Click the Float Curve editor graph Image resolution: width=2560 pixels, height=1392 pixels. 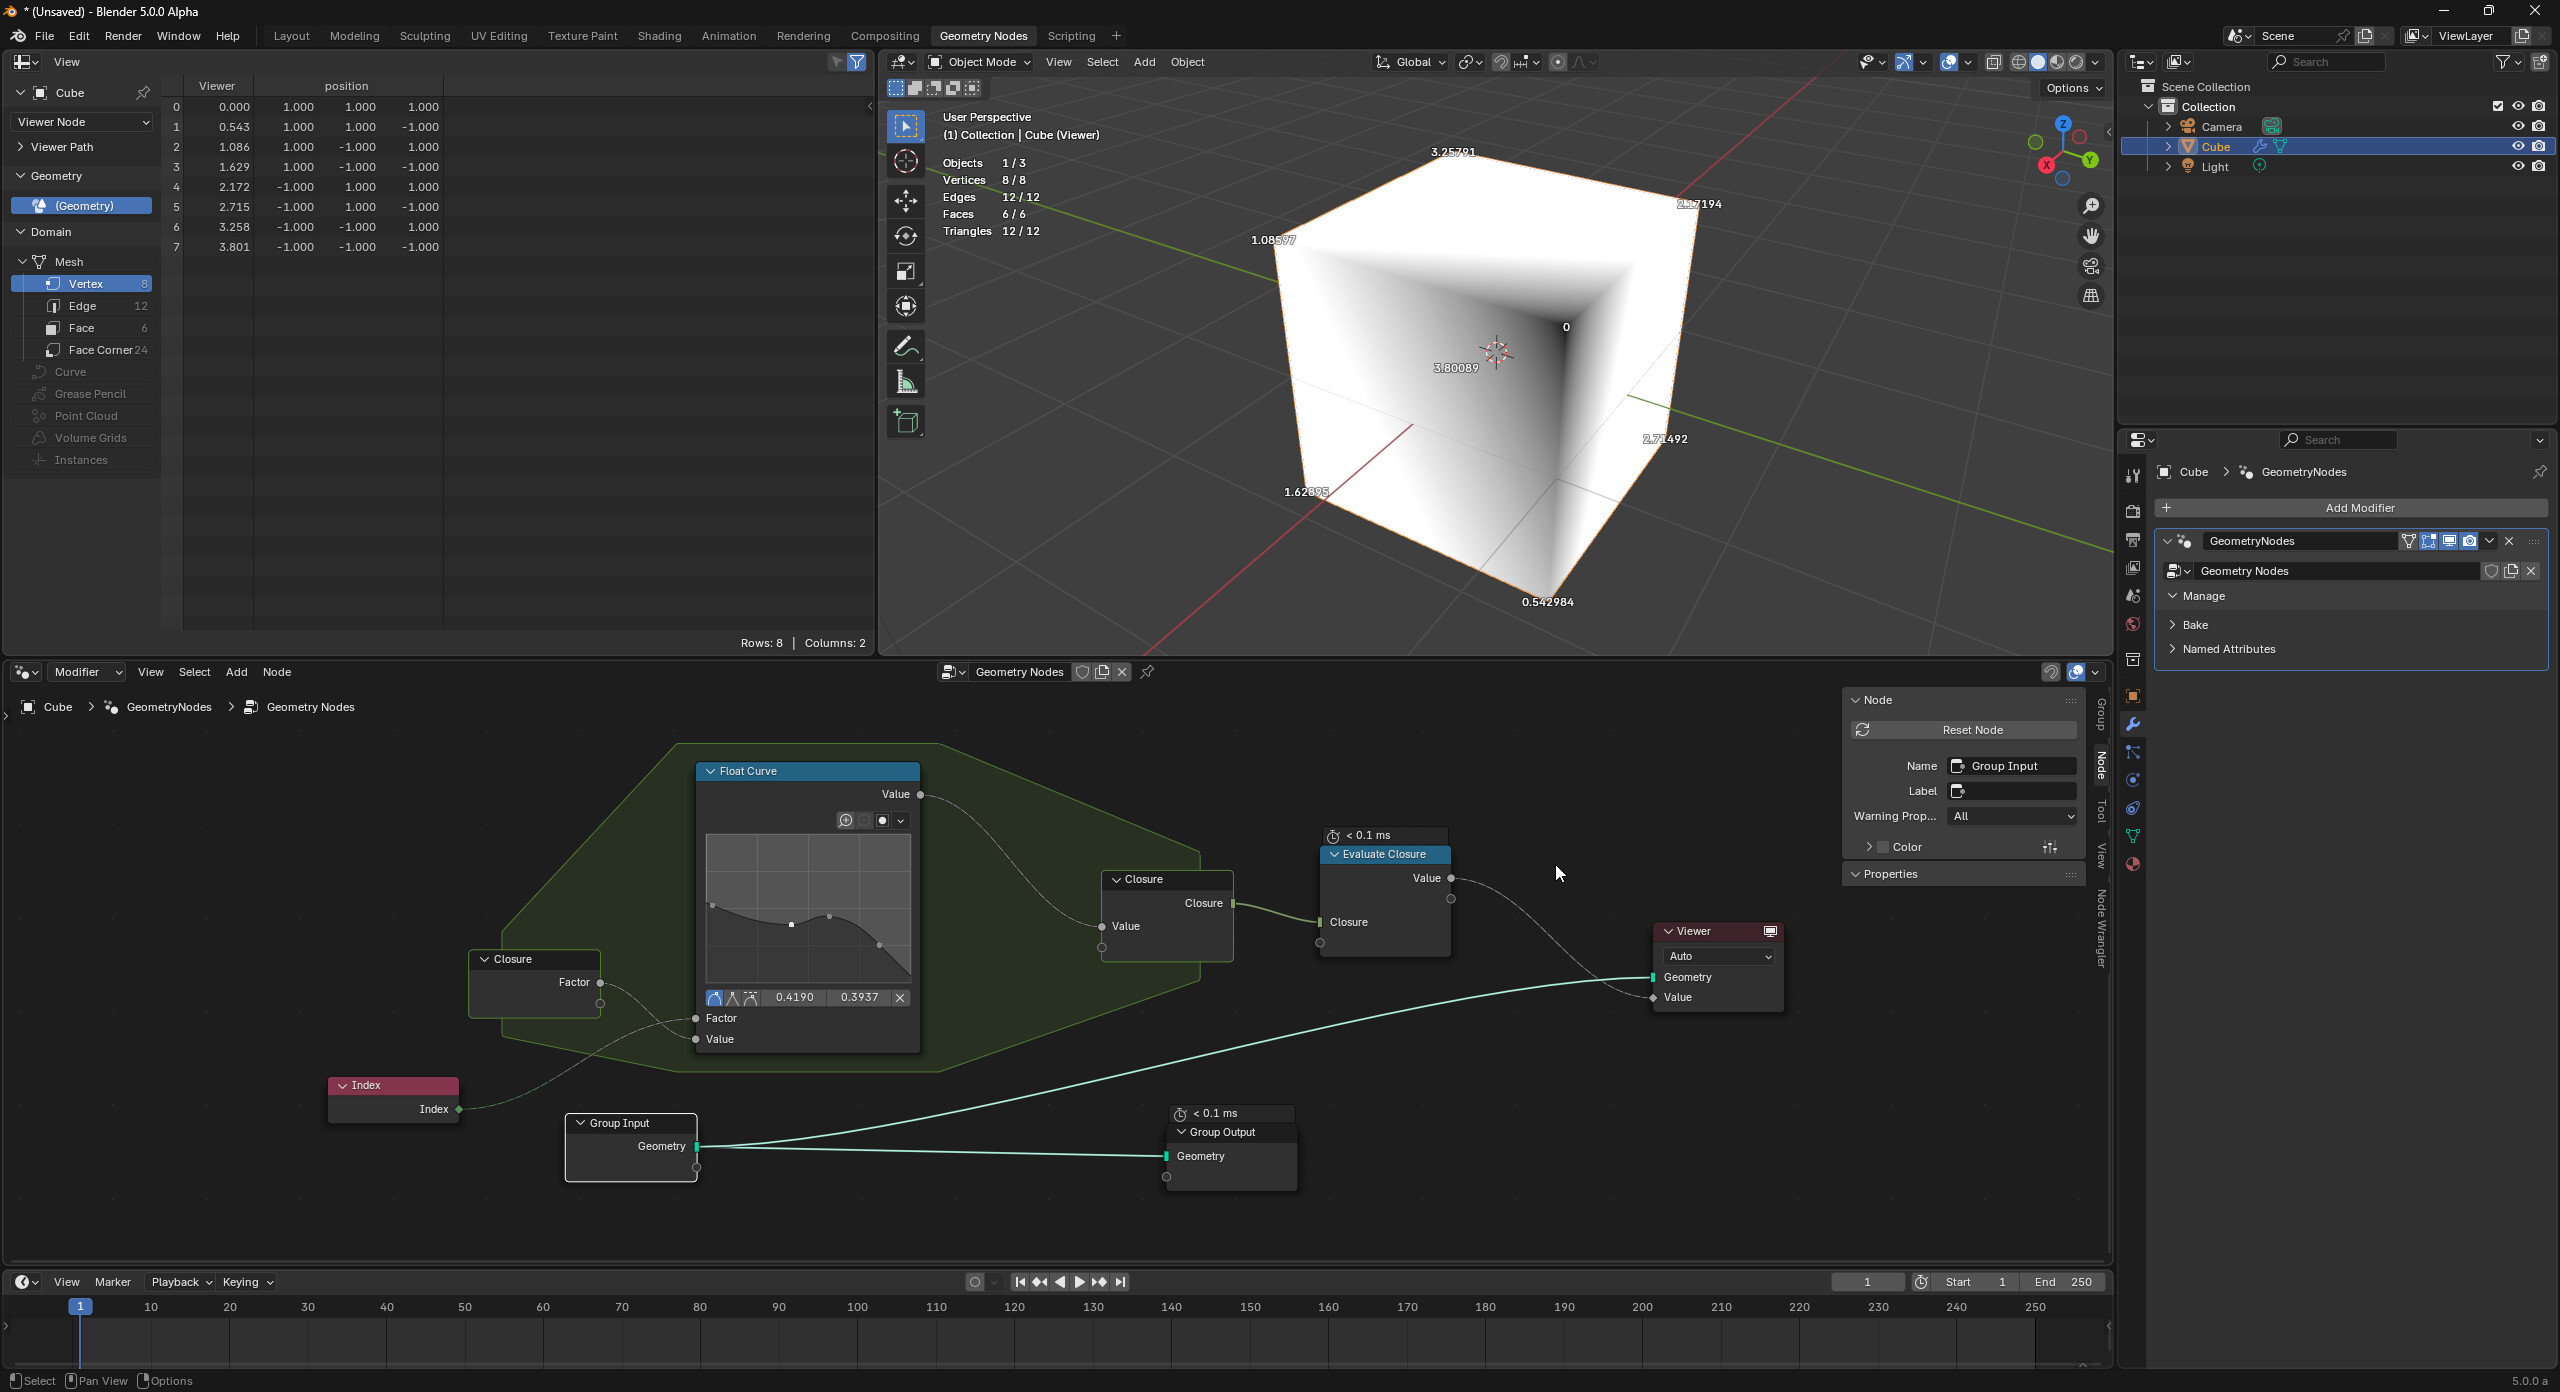pos(808,908)
